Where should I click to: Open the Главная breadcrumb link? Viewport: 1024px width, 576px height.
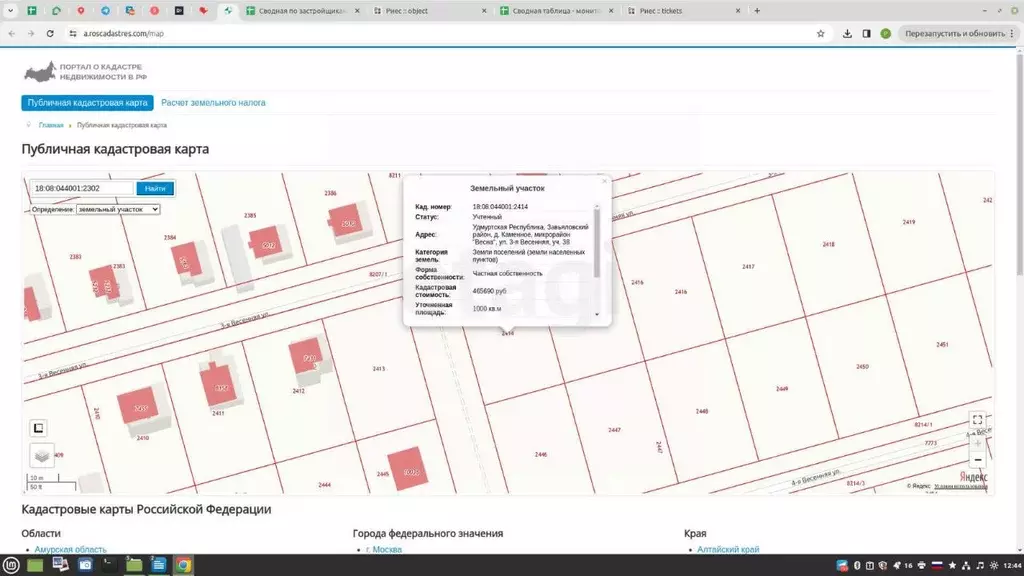51,126
